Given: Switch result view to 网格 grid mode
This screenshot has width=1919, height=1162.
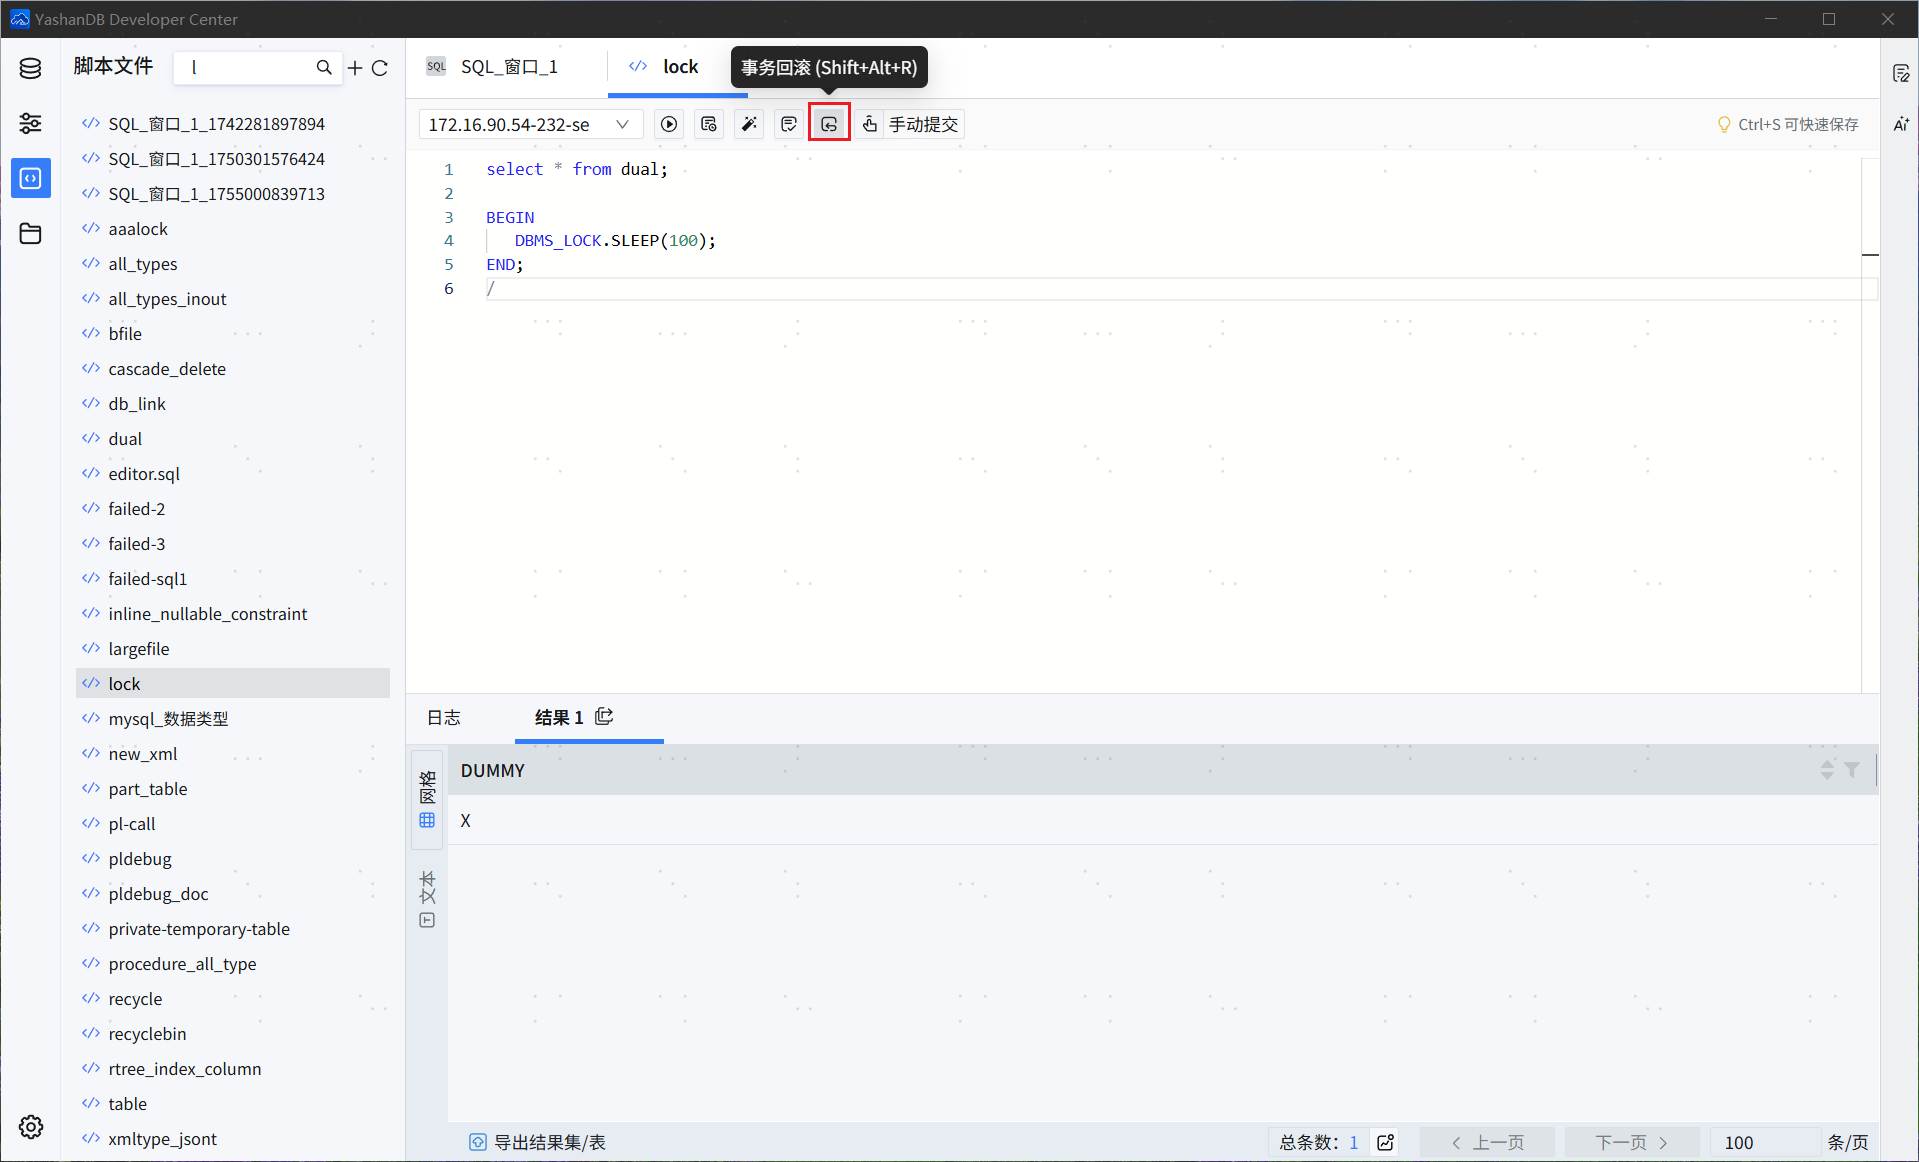Looking at the screenshot, I should (x=427, y=799).
